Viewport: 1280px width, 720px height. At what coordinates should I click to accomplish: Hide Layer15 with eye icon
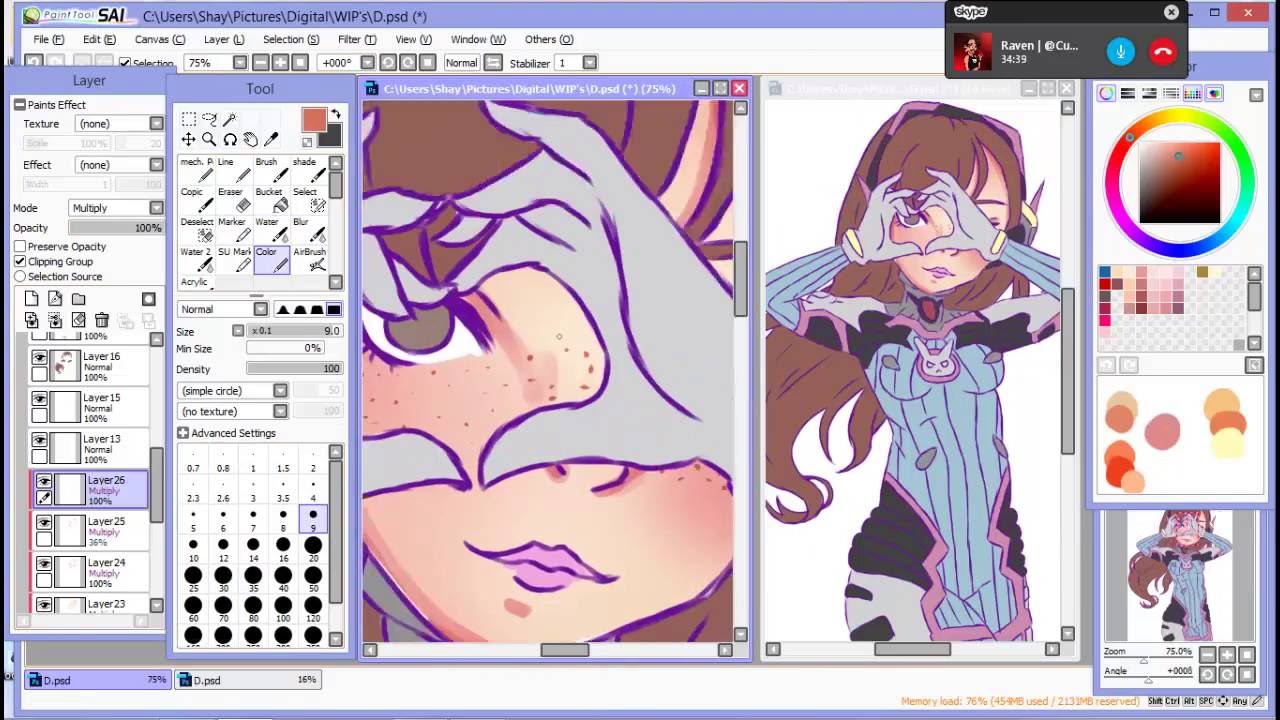[40, 398]
